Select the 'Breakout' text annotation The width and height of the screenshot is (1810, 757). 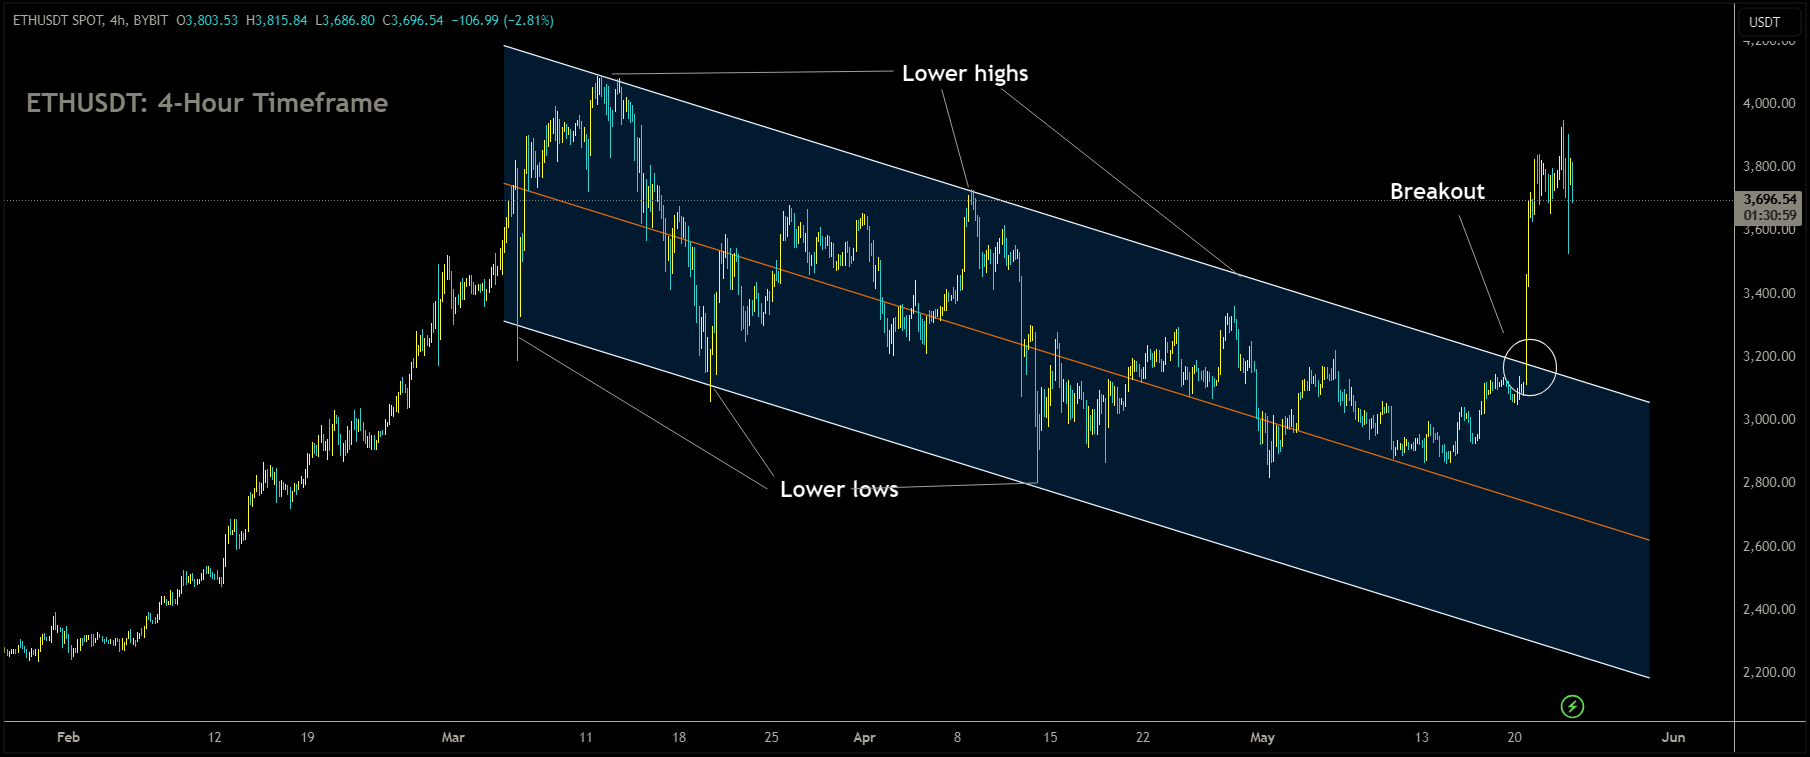tap(1437, 191)
